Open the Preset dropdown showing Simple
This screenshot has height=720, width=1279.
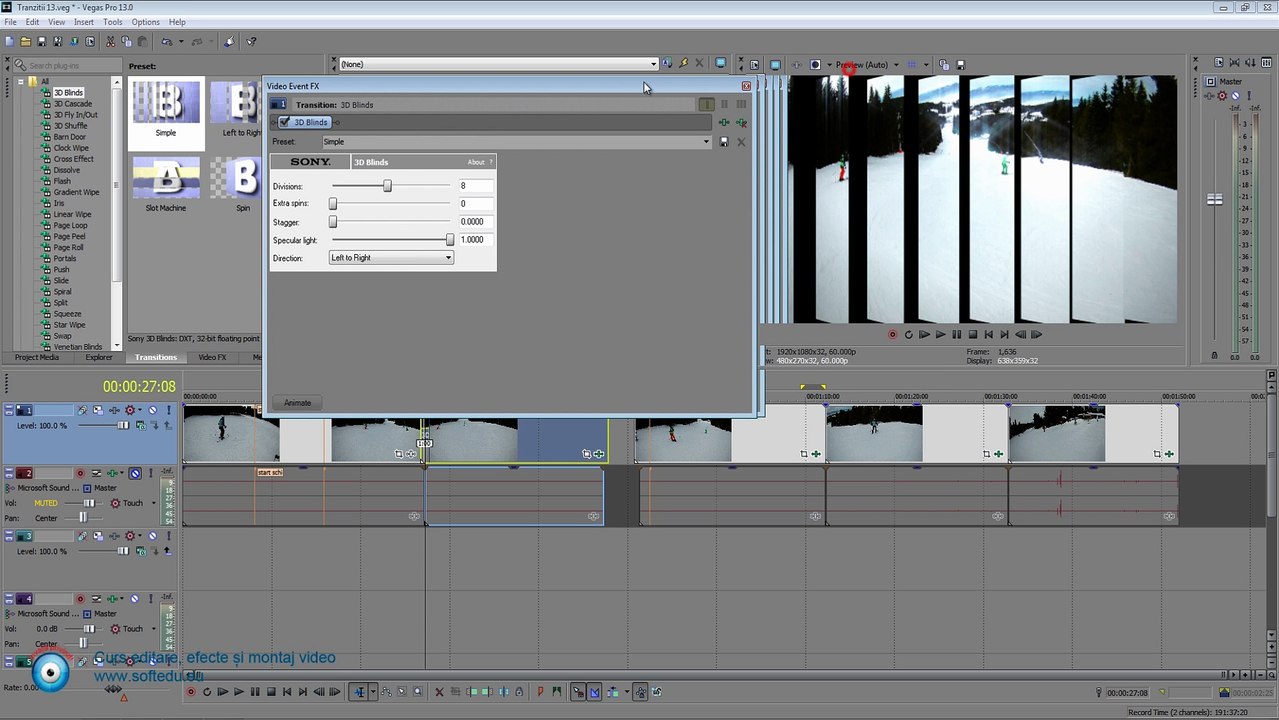coord(516,142)
